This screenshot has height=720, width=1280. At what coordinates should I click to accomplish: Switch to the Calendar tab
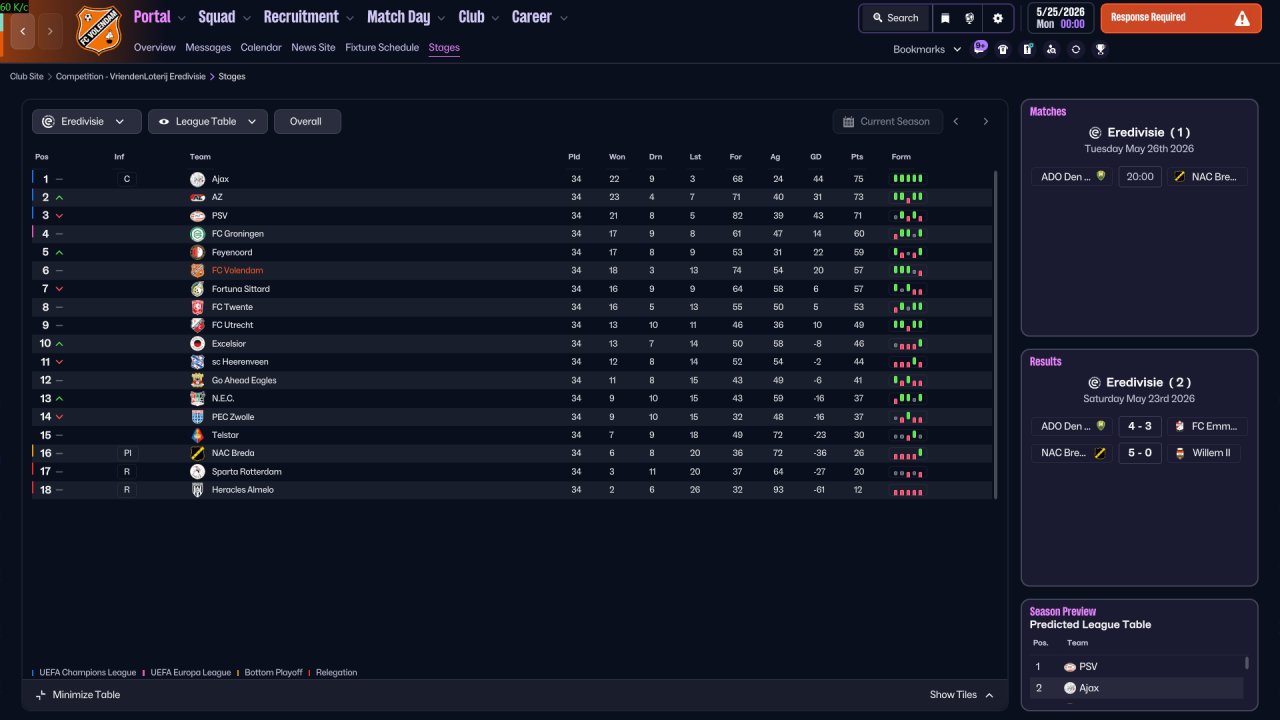(x=261, y=47)
